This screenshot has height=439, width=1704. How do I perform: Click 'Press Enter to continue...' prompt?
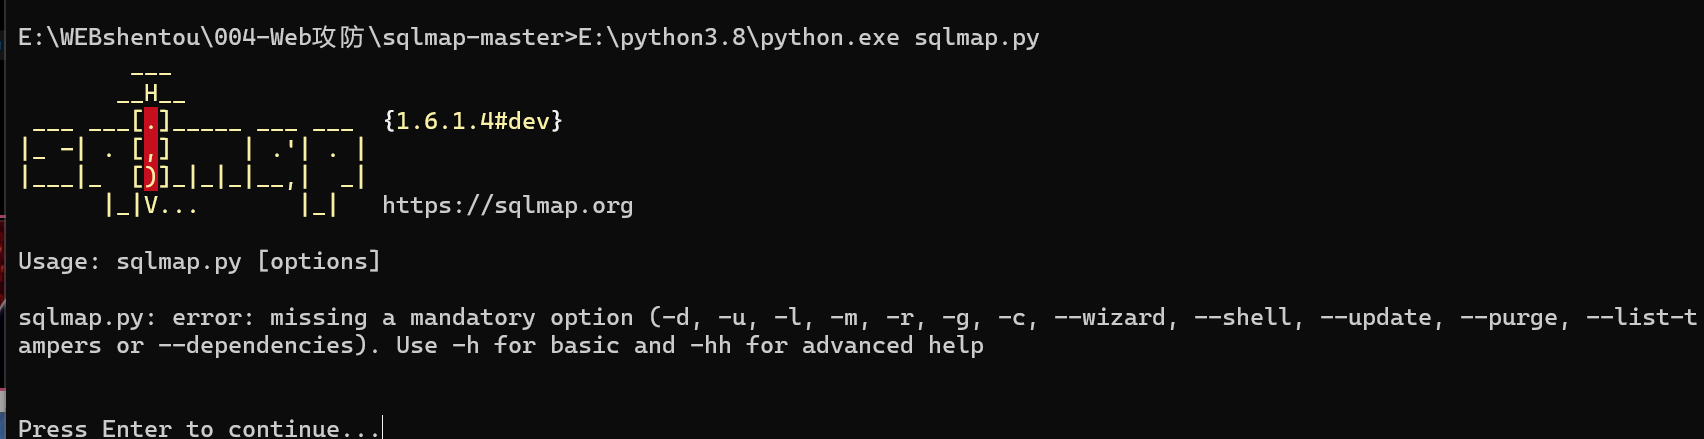199,428
